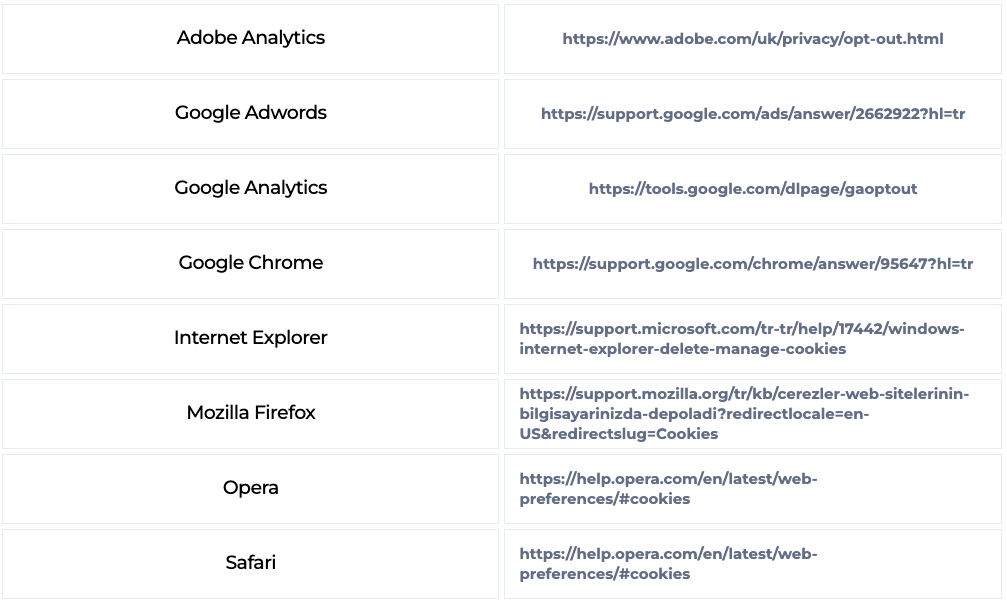This screenshot has width=1007, height=606.
Task: Open the help.opera.com link in Opera row
Action: [x=668, y=489]
